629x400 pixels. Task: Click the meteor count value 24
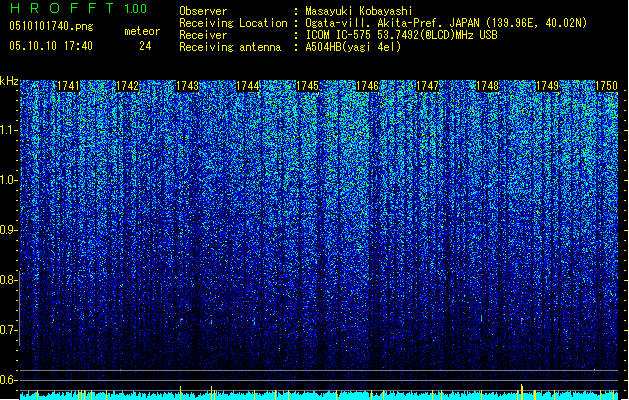pyautogui.click(x=145, y=46)
